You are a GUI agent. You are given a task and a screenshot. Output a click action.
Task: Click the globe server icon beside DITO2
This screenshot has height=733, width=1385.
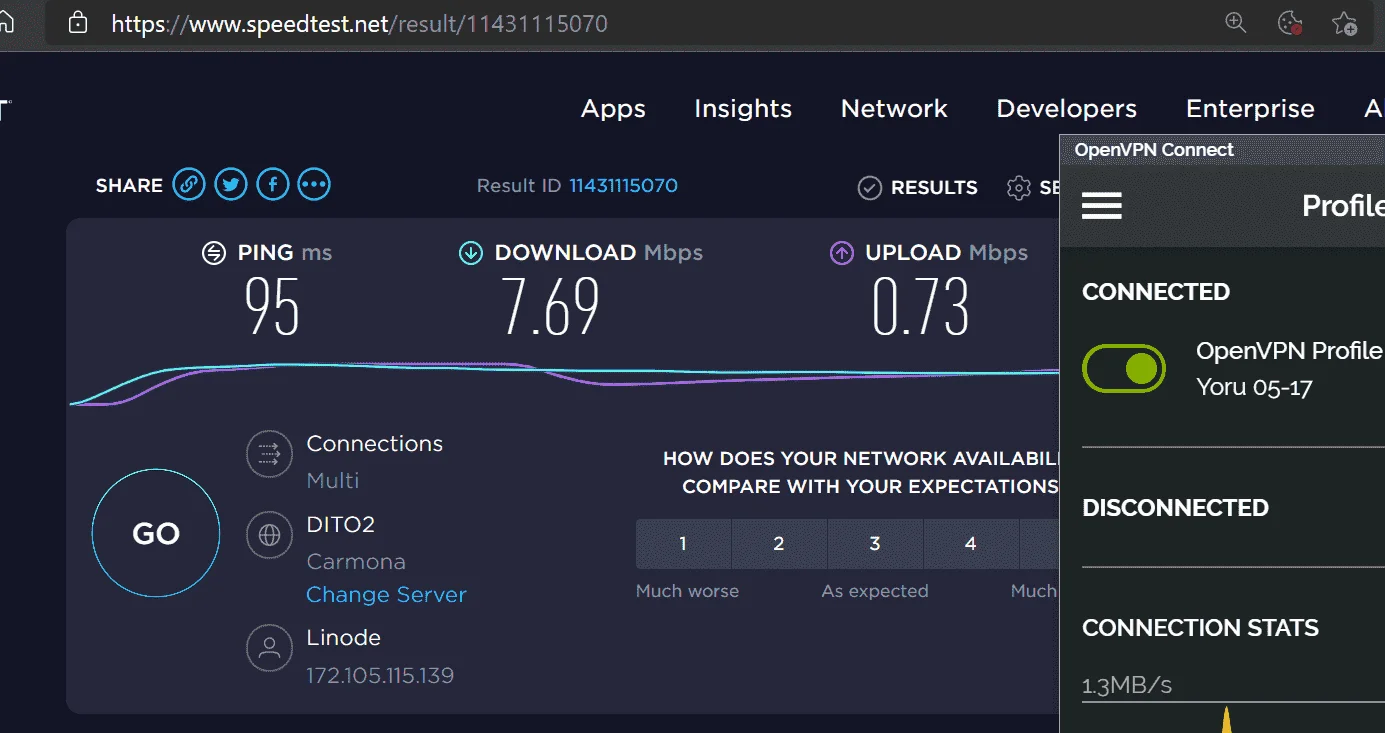tap(269, 536)
